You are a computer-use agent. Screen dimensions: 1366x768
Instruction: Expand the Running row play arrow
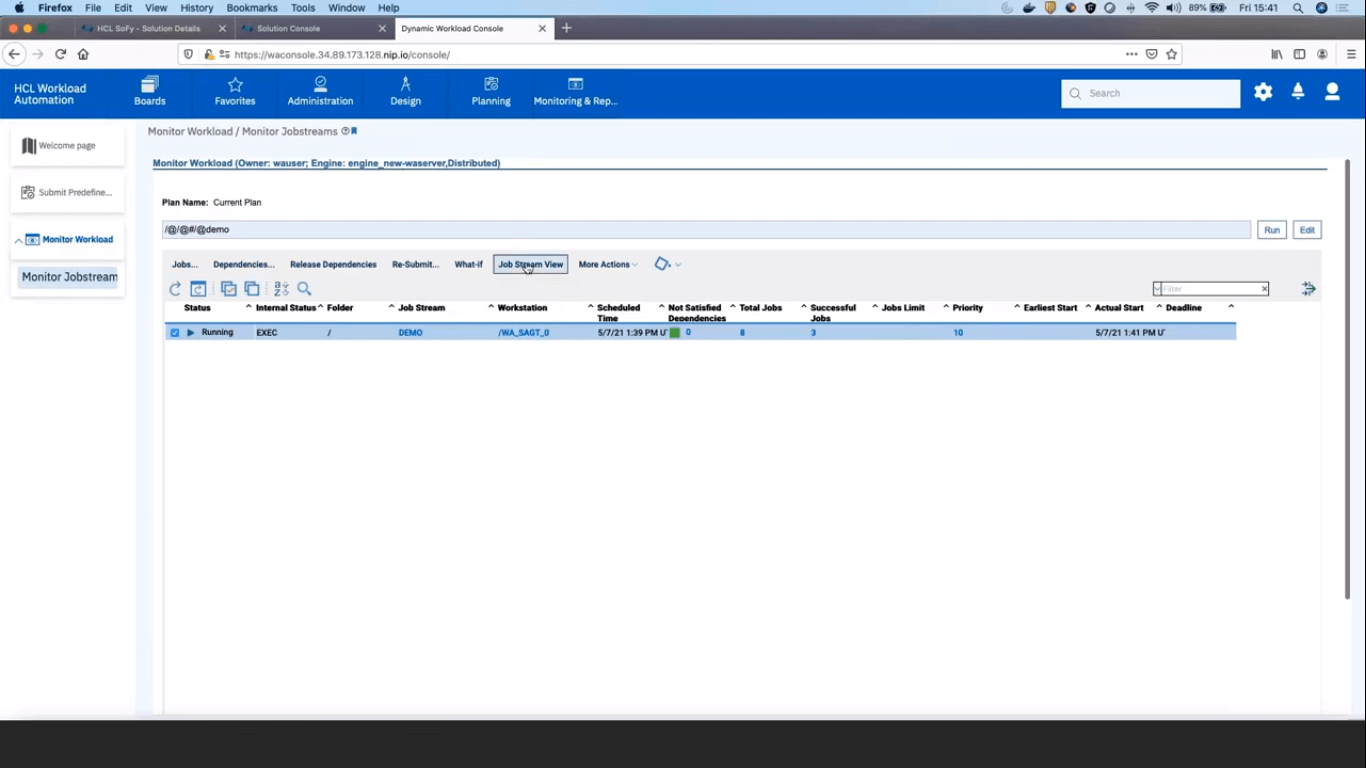(191, 333)
